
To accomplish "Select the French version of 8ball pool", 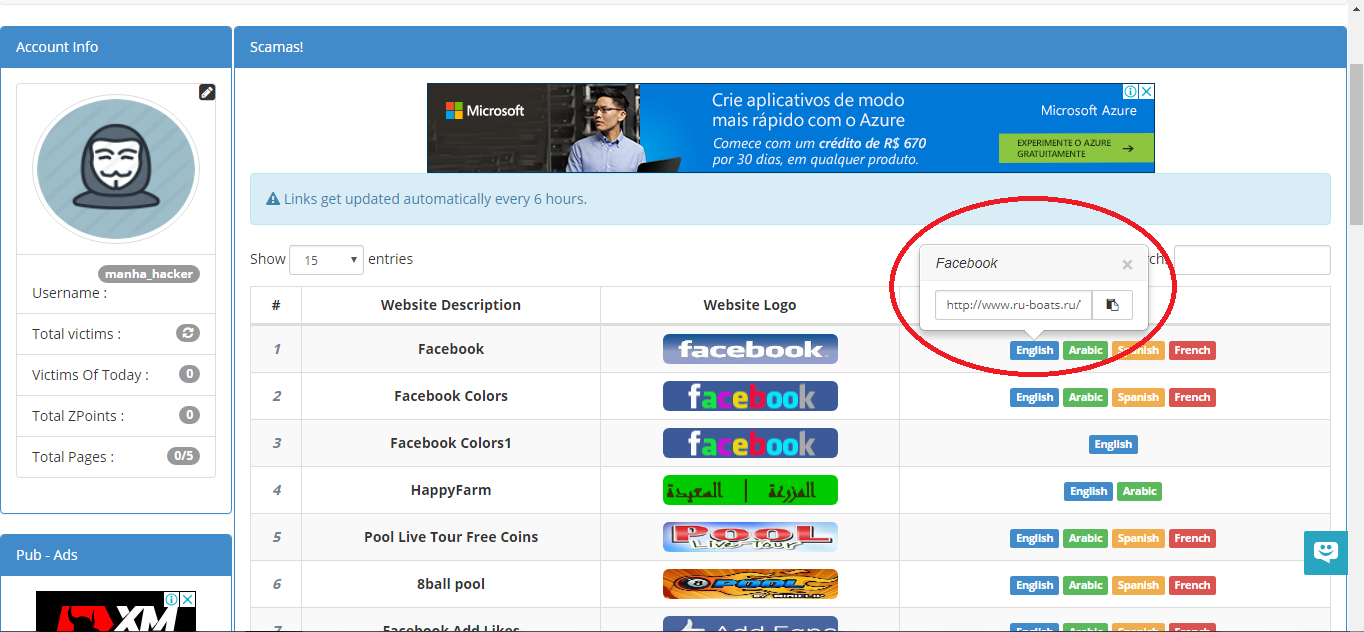I will click(1192, 585).
